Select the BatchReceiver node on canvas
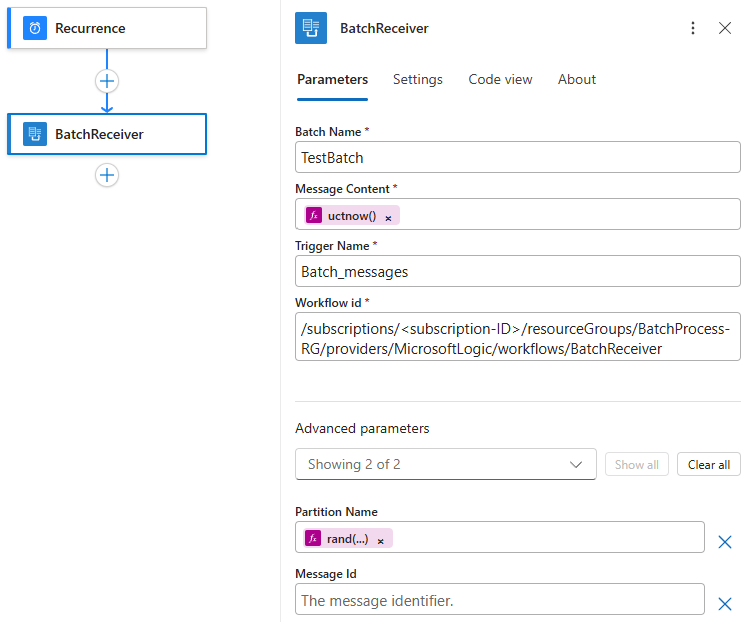The height and width of the screenshot is (622, 748). coord(107,134)
